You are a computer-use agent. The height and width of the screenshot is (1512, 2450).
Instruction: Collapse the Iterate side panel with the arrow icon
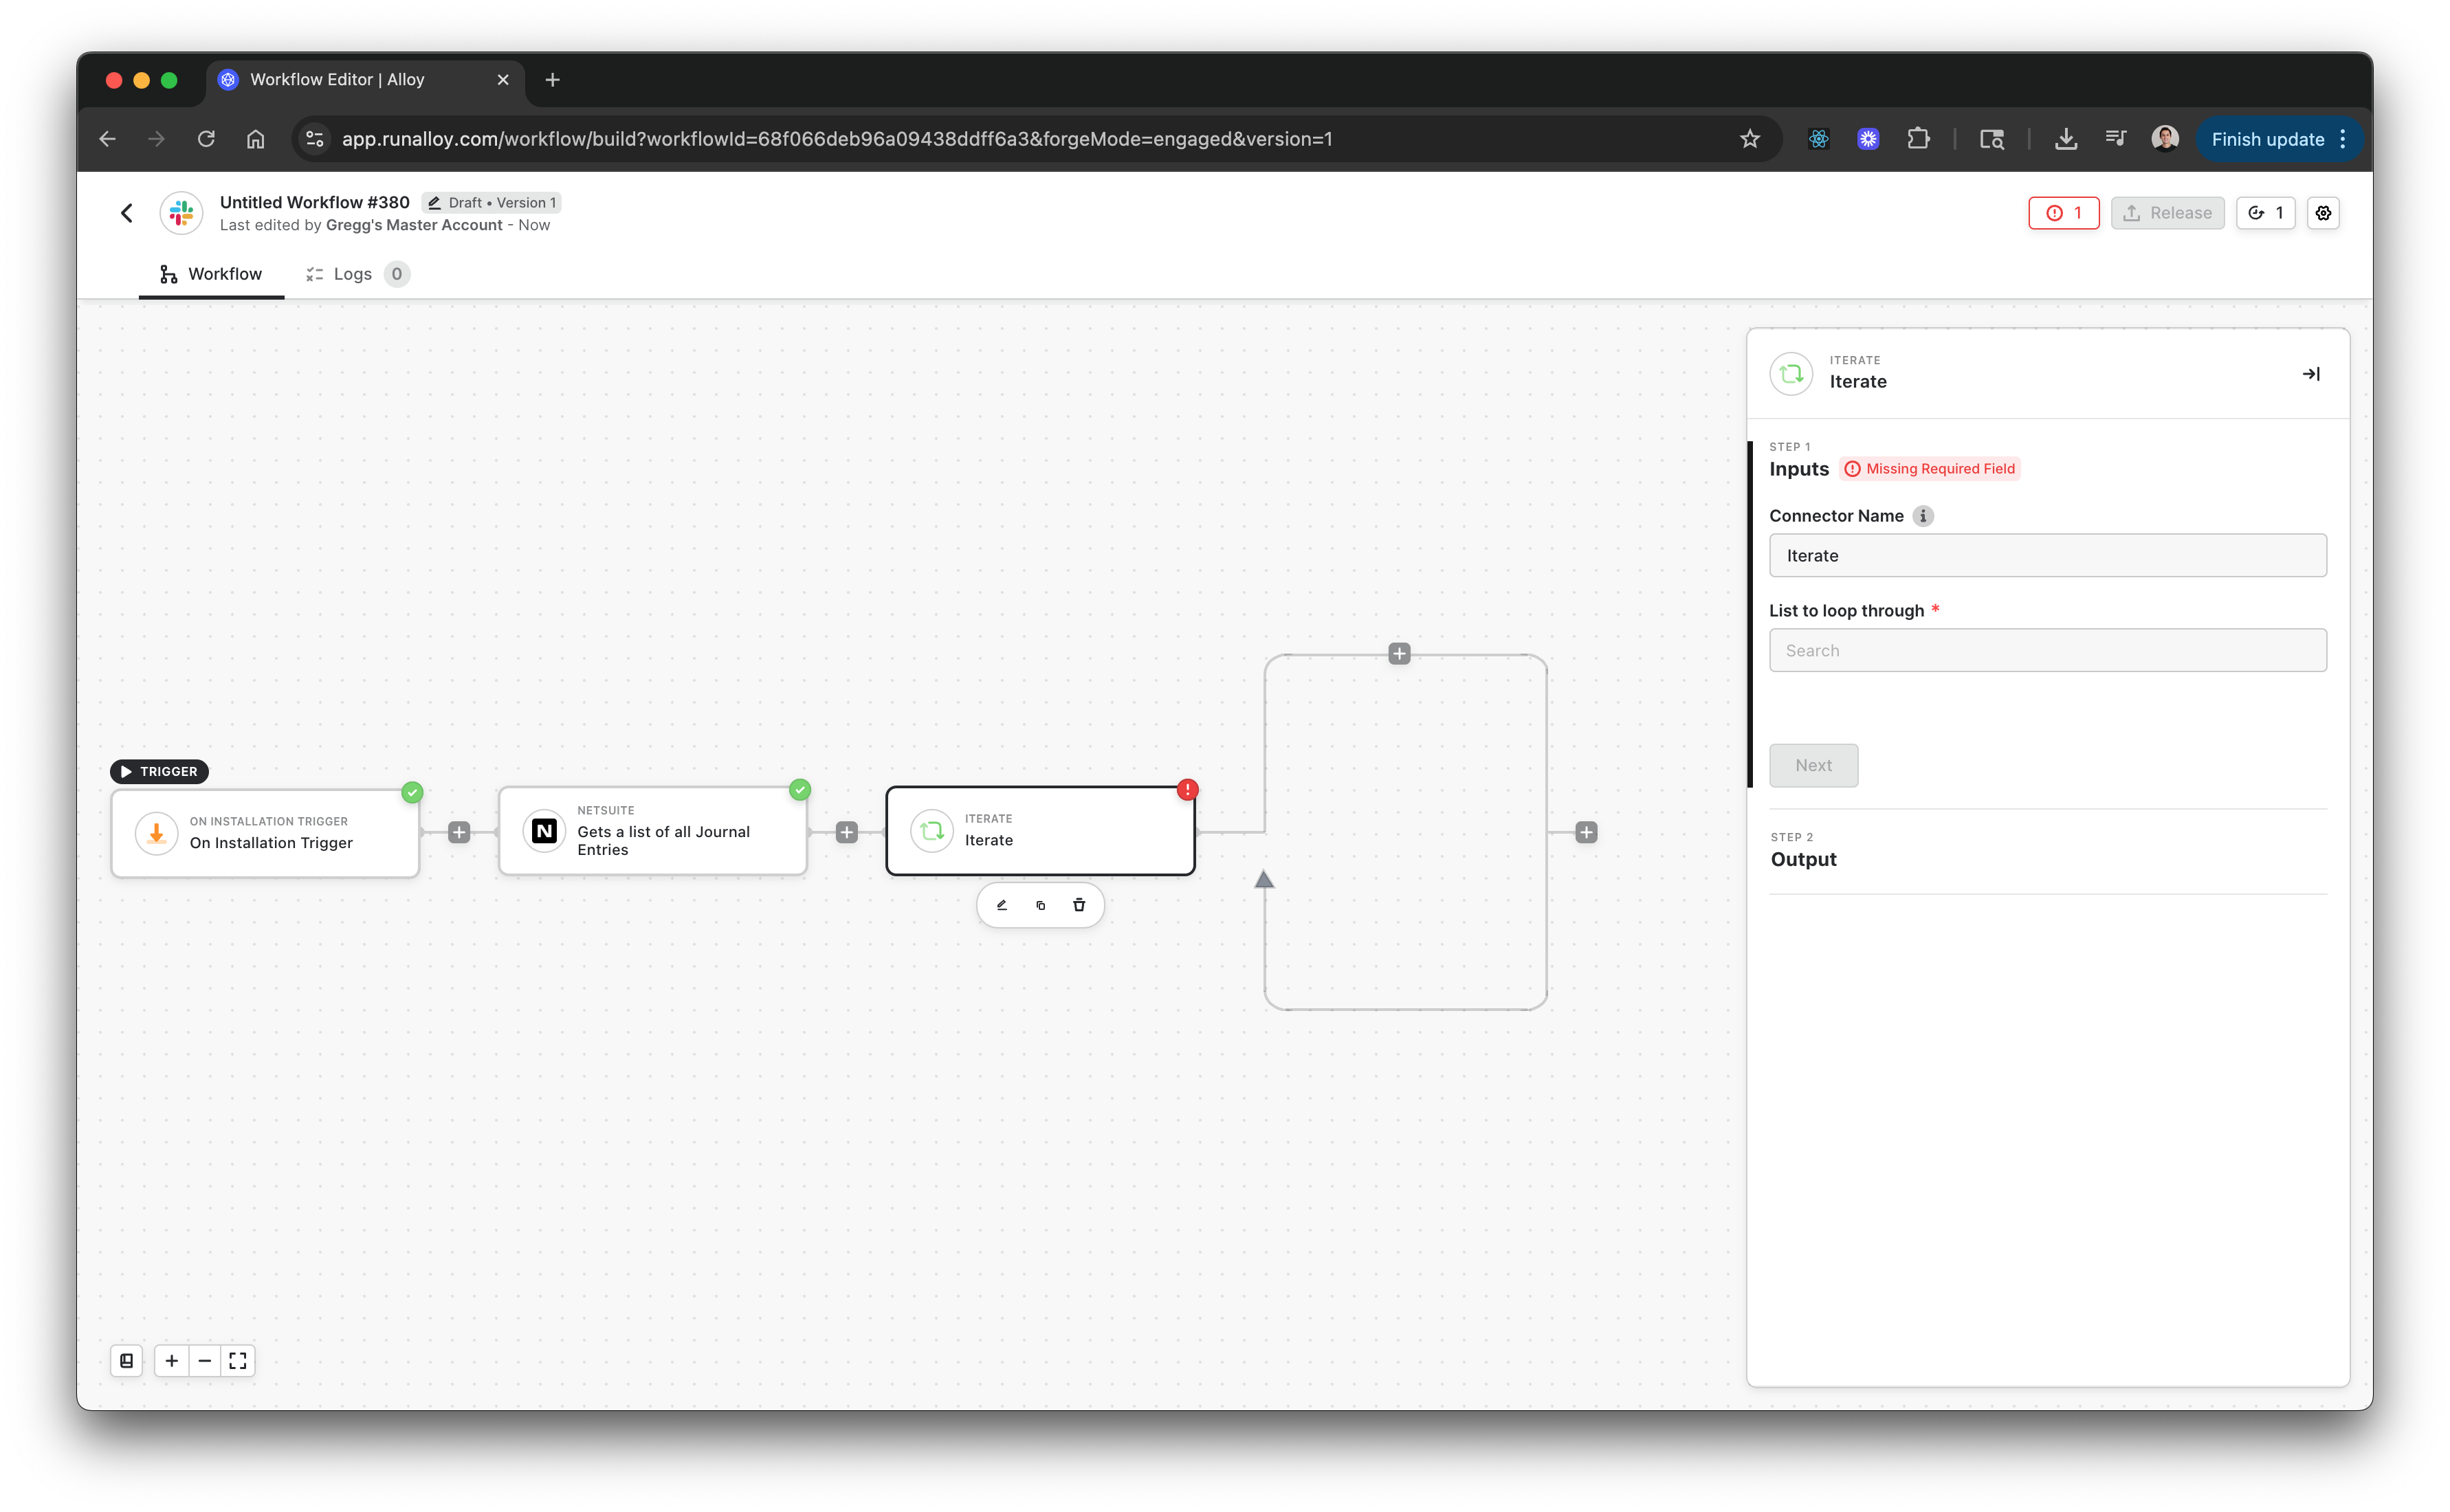pos(2311,374)
